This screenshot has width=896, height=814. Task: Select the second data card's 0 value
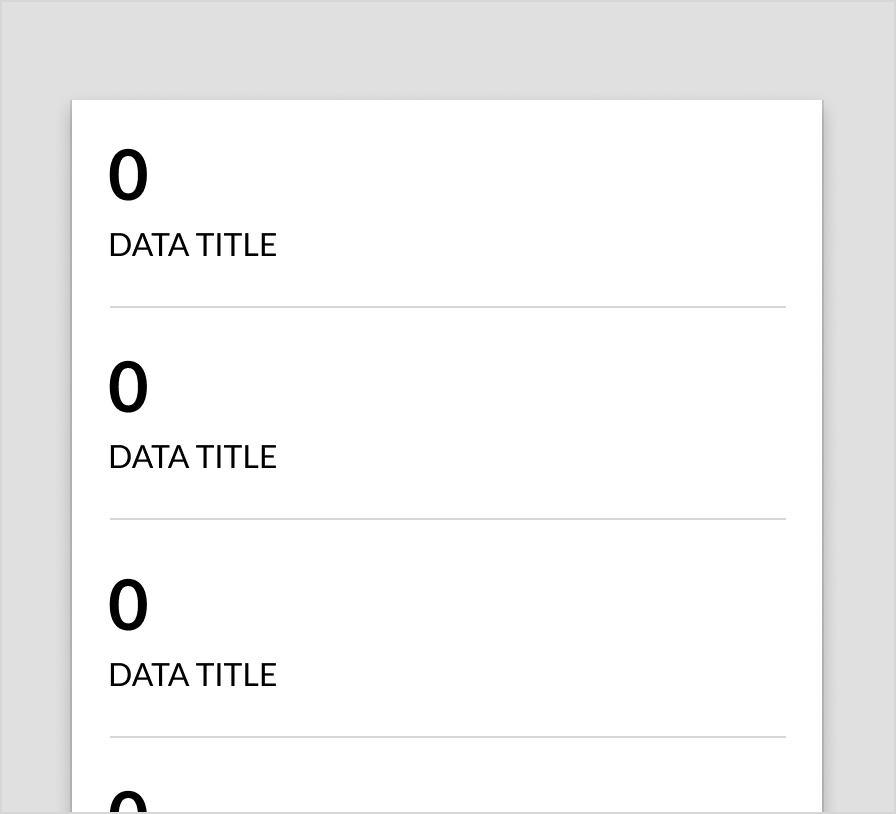(128, 388)
